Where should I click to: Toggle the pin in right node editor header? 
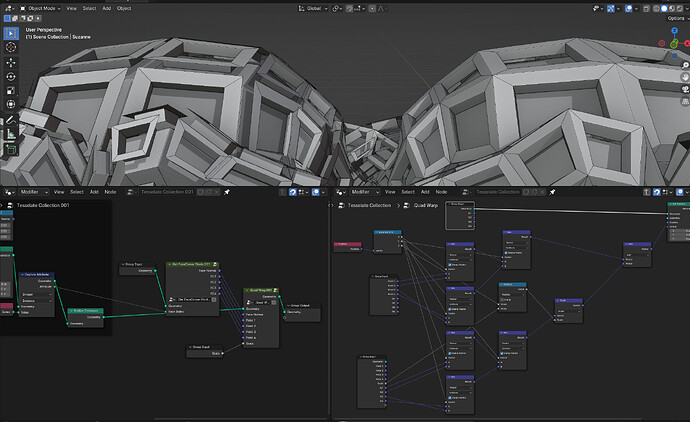552,192
